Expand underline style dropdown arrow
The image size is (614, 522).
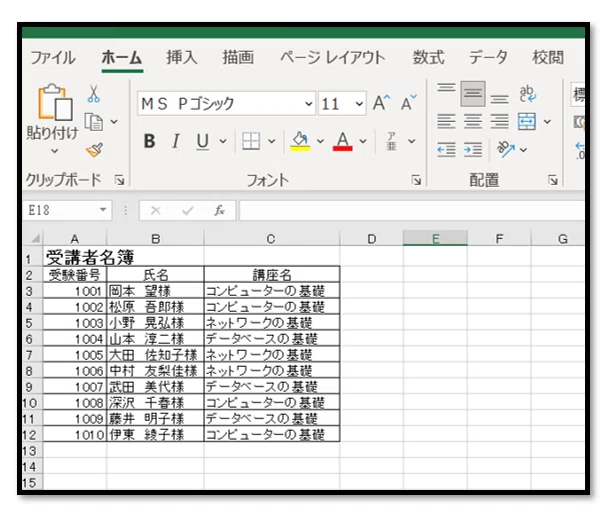pos(223,141)
